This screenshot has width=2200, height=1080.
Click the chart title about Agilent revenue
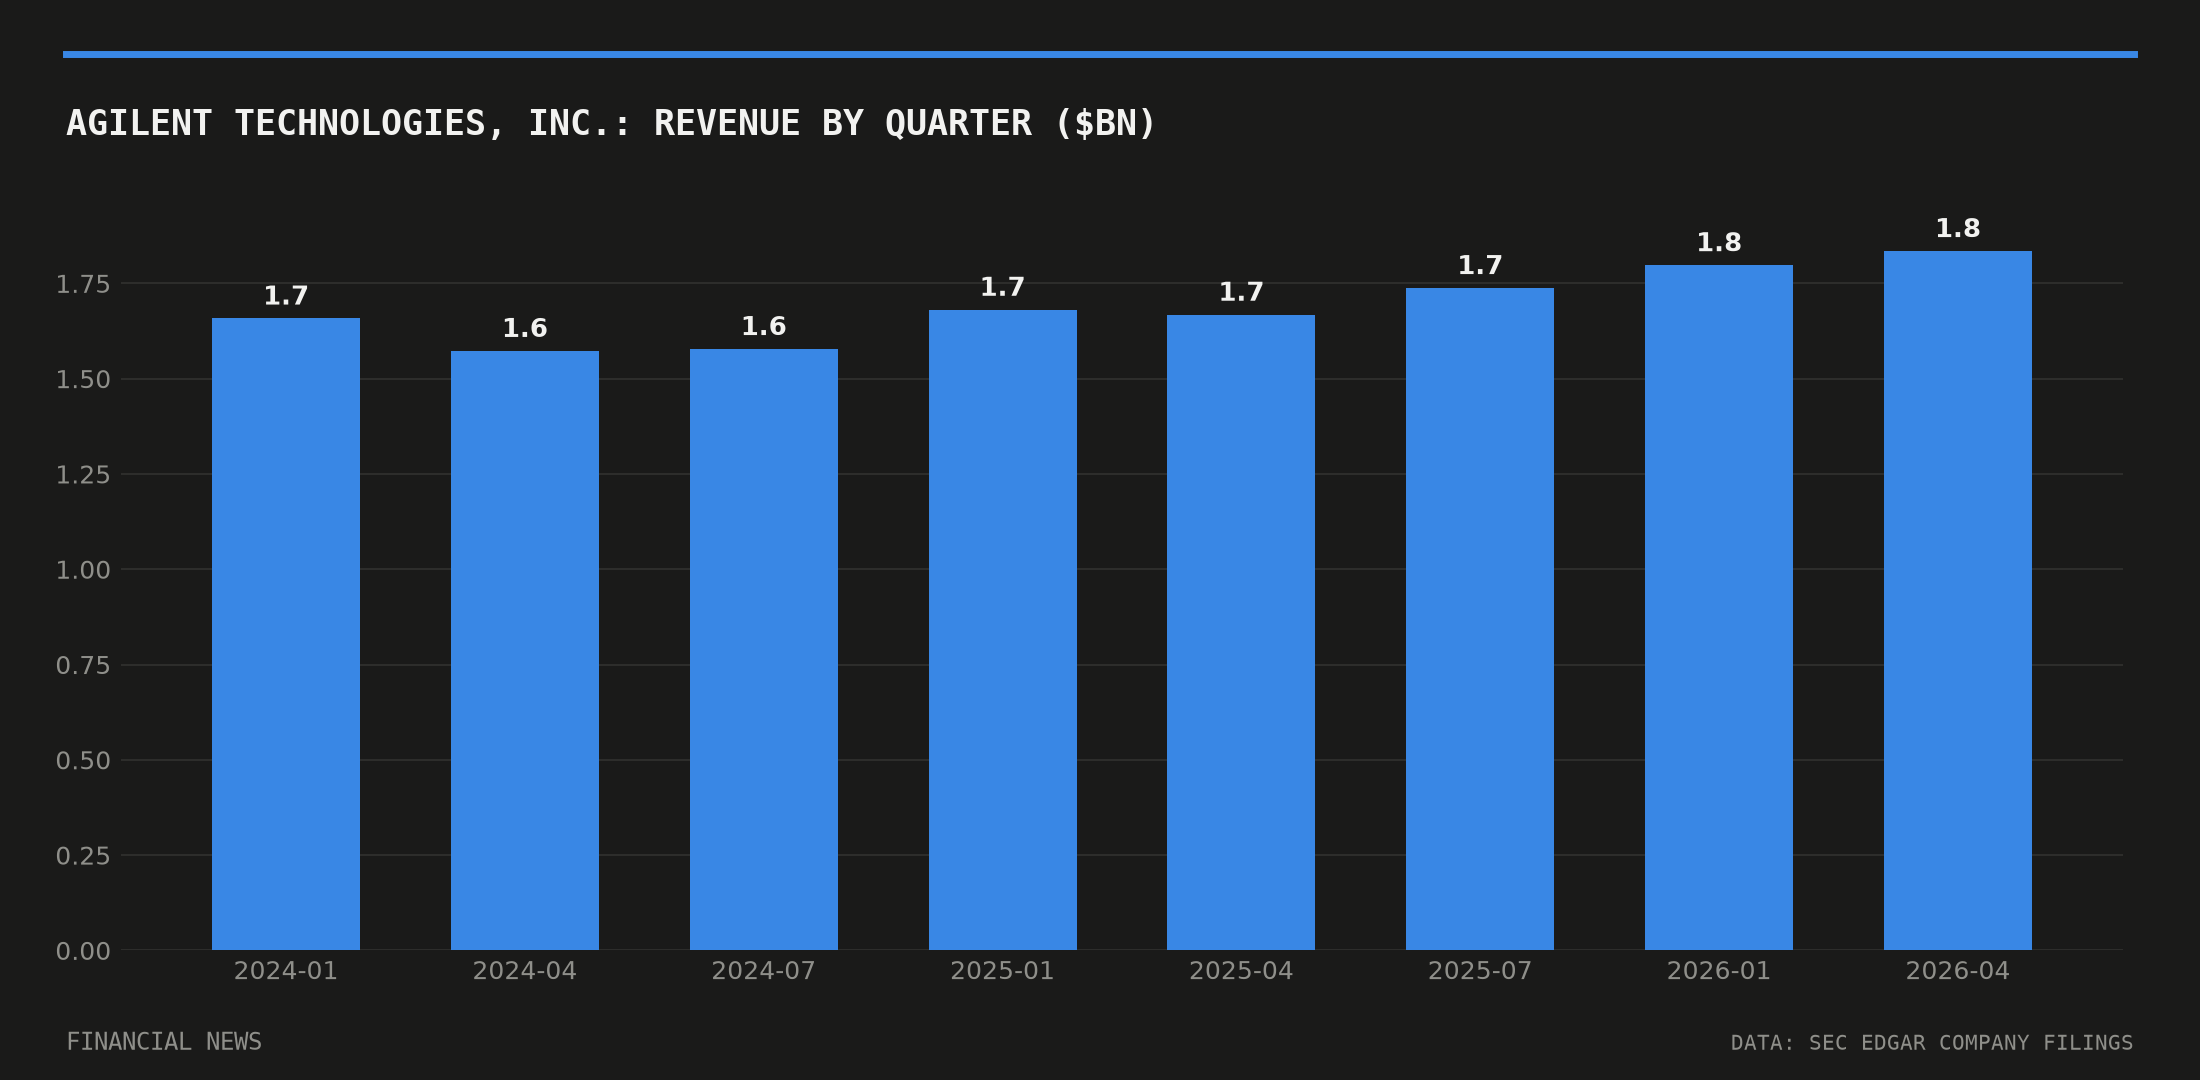click(611, 124)
